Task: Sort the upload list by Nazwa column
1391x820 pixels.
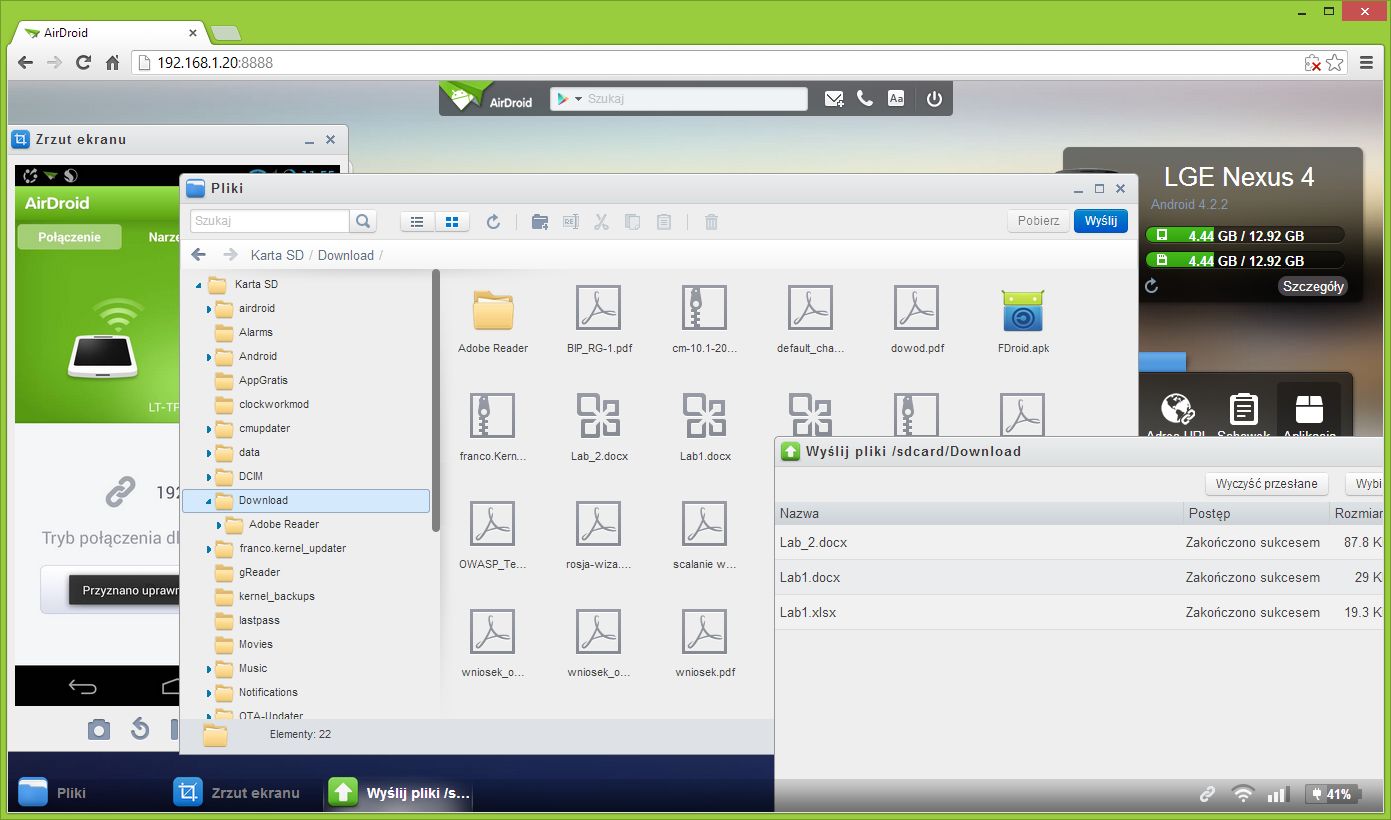Action: 978,513
